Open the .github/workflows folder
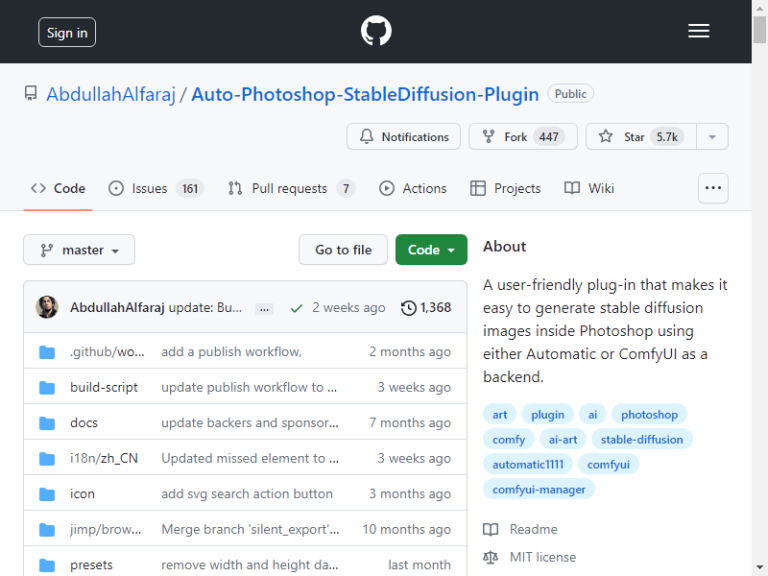Screen dimensions: 768x576 (107, 352)
